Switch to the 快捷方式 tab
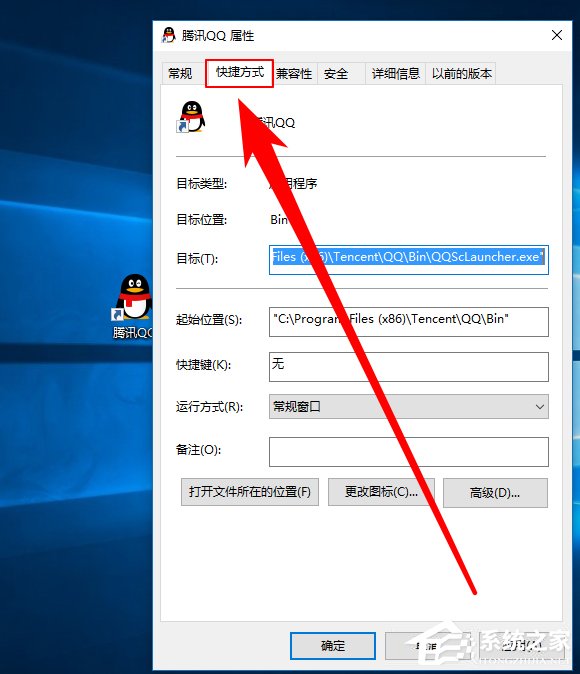Image resolution: width=580 pixels, height=674 pixels. (x=239, y=73)
